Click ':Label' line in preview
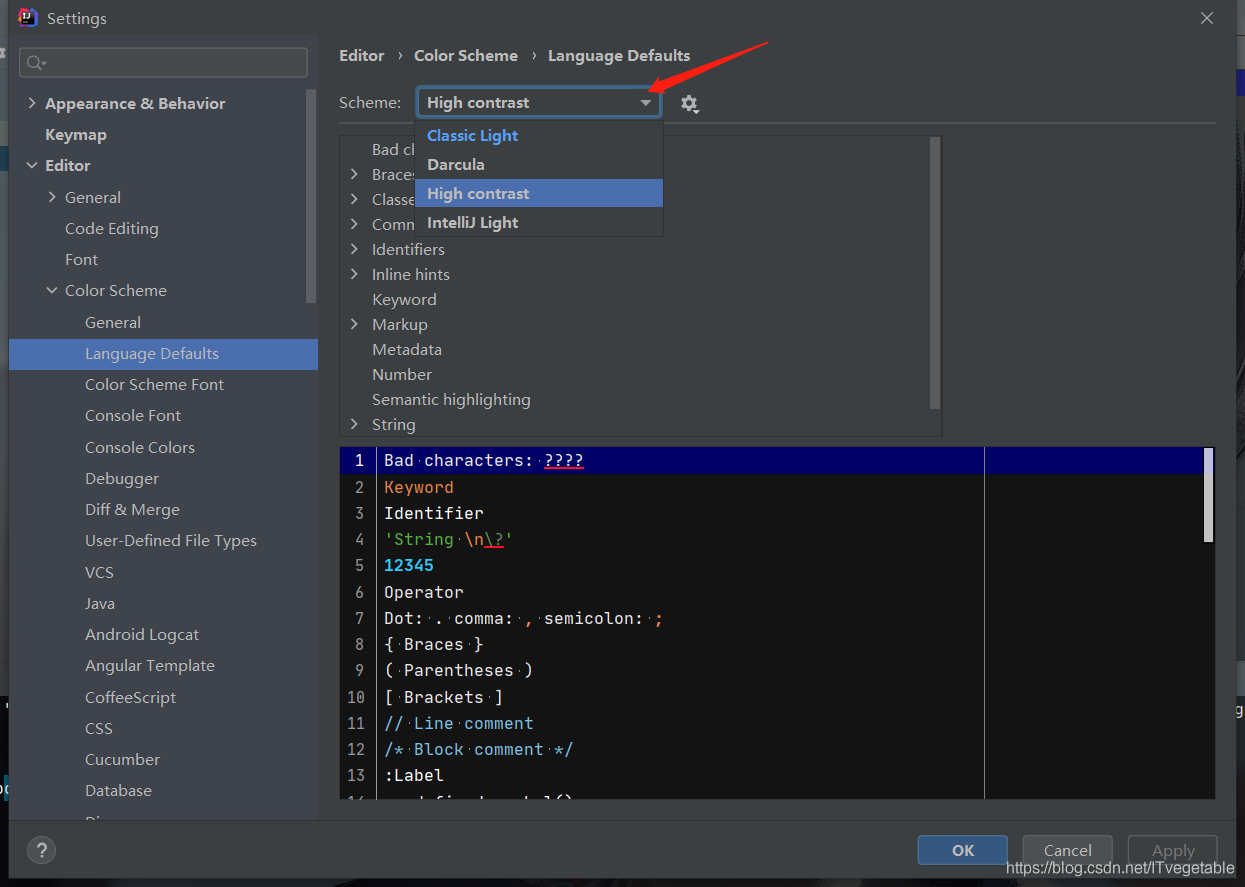The image size is (1245, 887). 414,775
